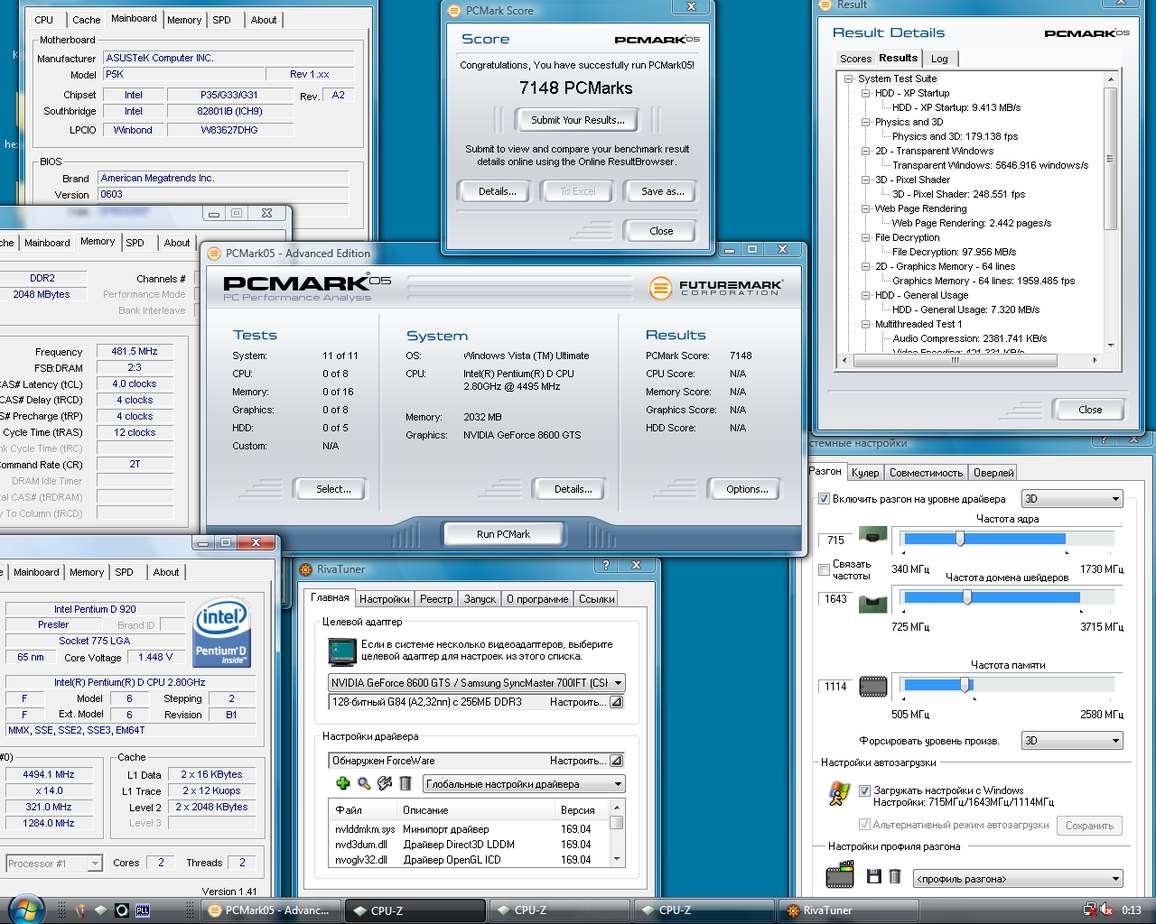Click the memory clock slider handle
The image size is (1156, 924).
pos(964,685)
